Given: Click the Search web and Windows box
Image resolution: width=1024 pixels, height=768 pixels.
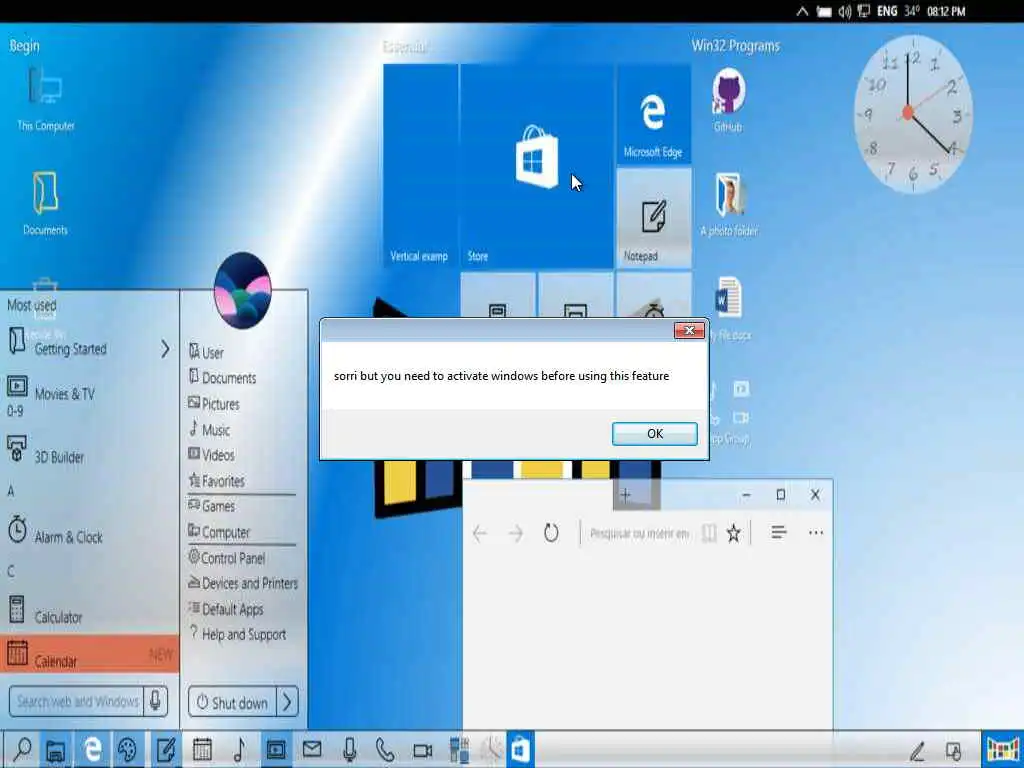Looking at the screenshot, I should [x=76, y=701].
